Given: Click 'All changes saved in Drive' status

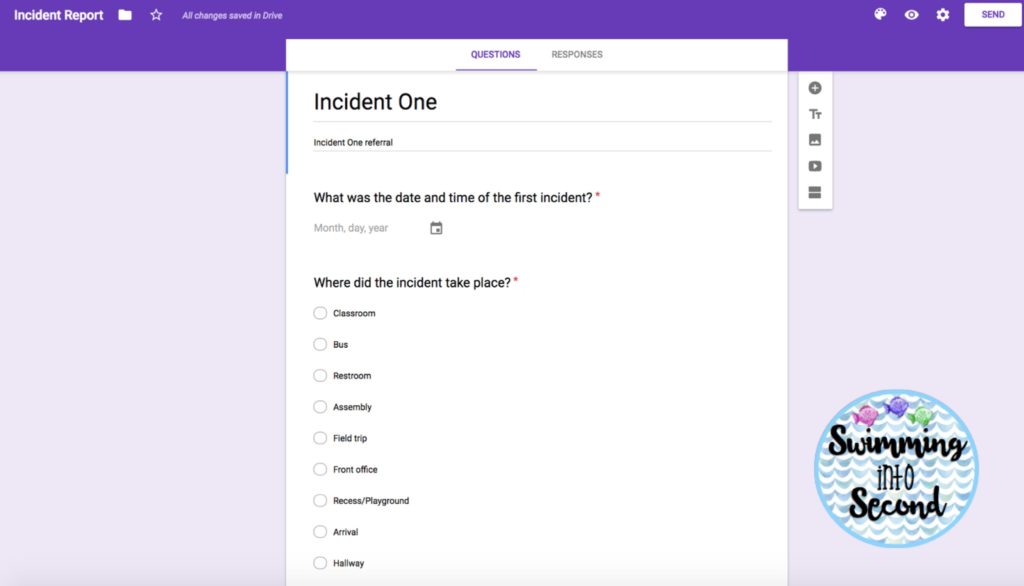Looking at the screenshot, I should (x=232, y=16).
